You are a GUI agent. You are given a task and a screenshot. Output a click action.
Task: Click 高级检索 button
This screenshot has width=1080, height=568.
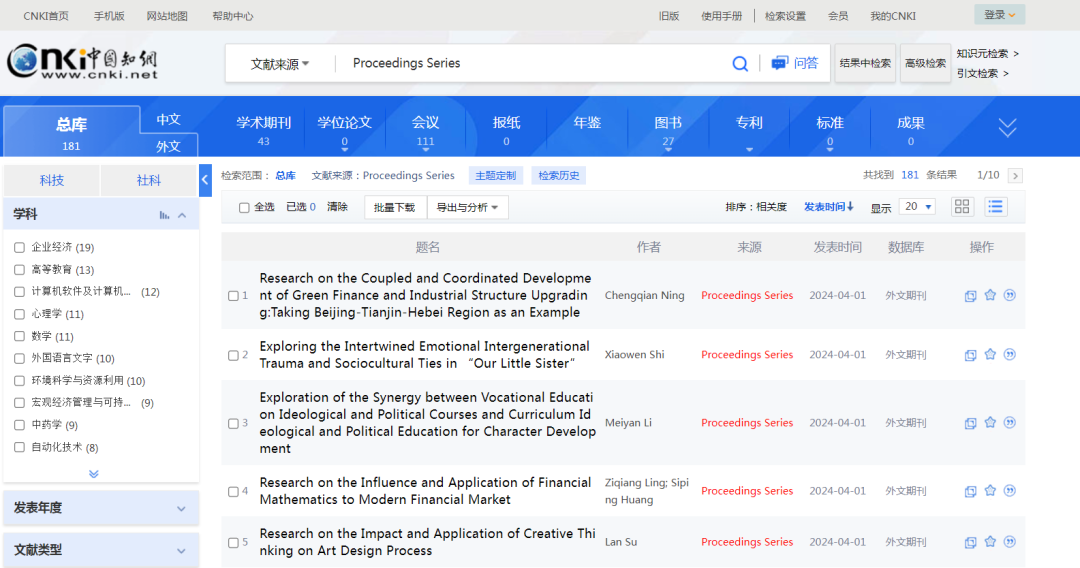[925, 63]
